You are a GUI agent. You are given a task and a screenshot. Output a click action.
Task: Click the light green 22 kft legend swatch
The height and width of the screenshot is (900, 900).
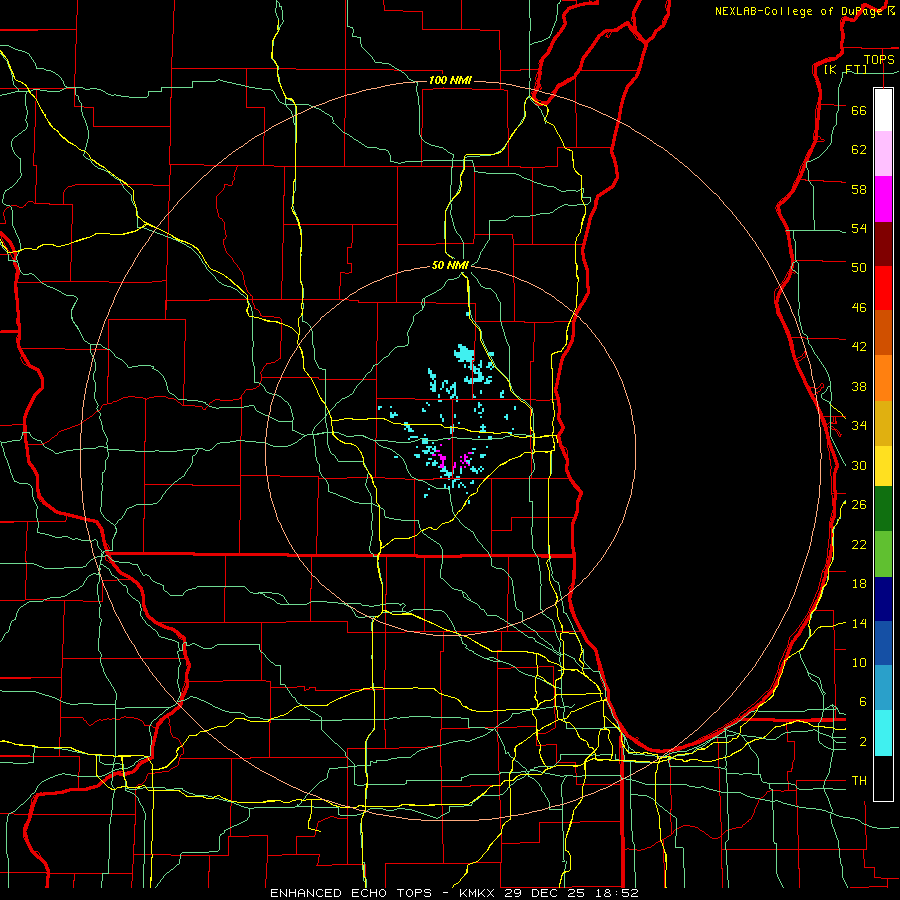coord(883,554)
